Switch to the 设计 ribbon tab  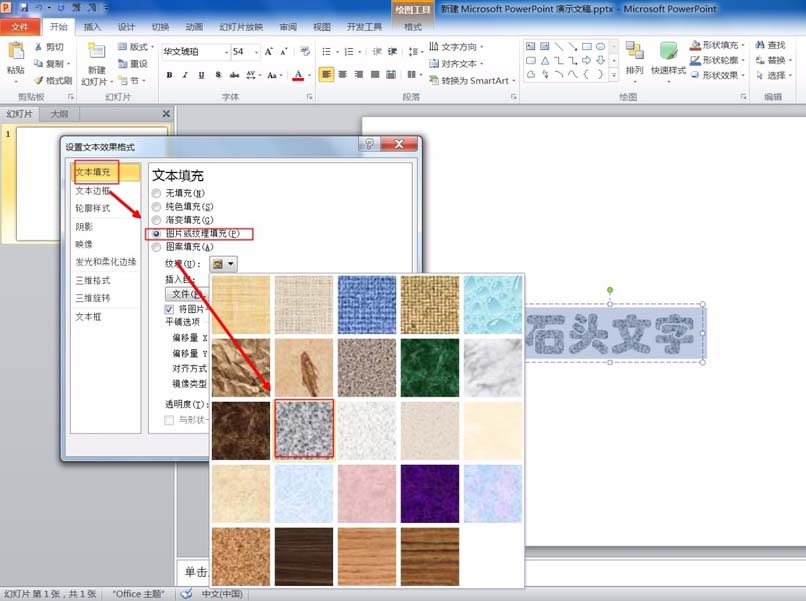(x=128, y=27)
